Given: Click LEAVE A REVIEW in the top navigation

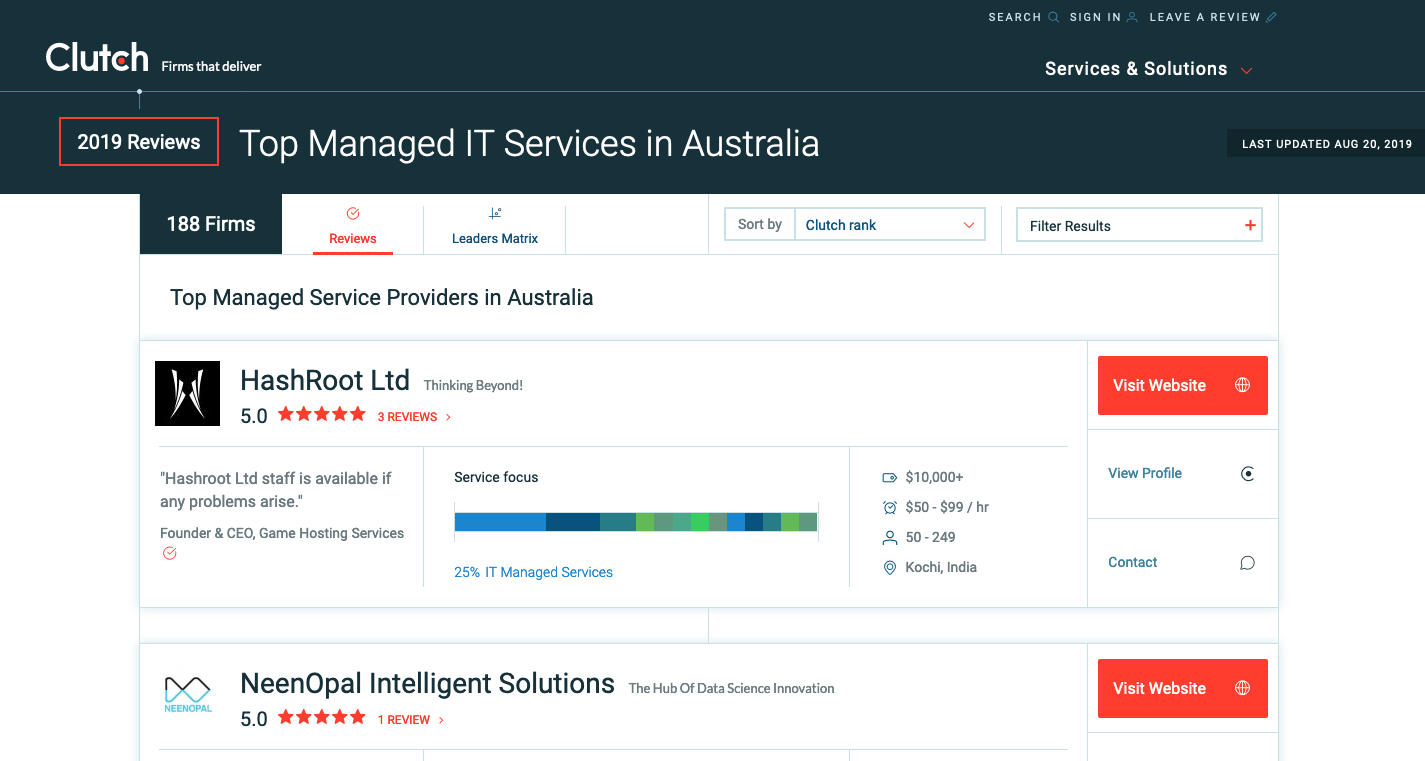Looking at the screenshot, I should [x=1205, y=17].
